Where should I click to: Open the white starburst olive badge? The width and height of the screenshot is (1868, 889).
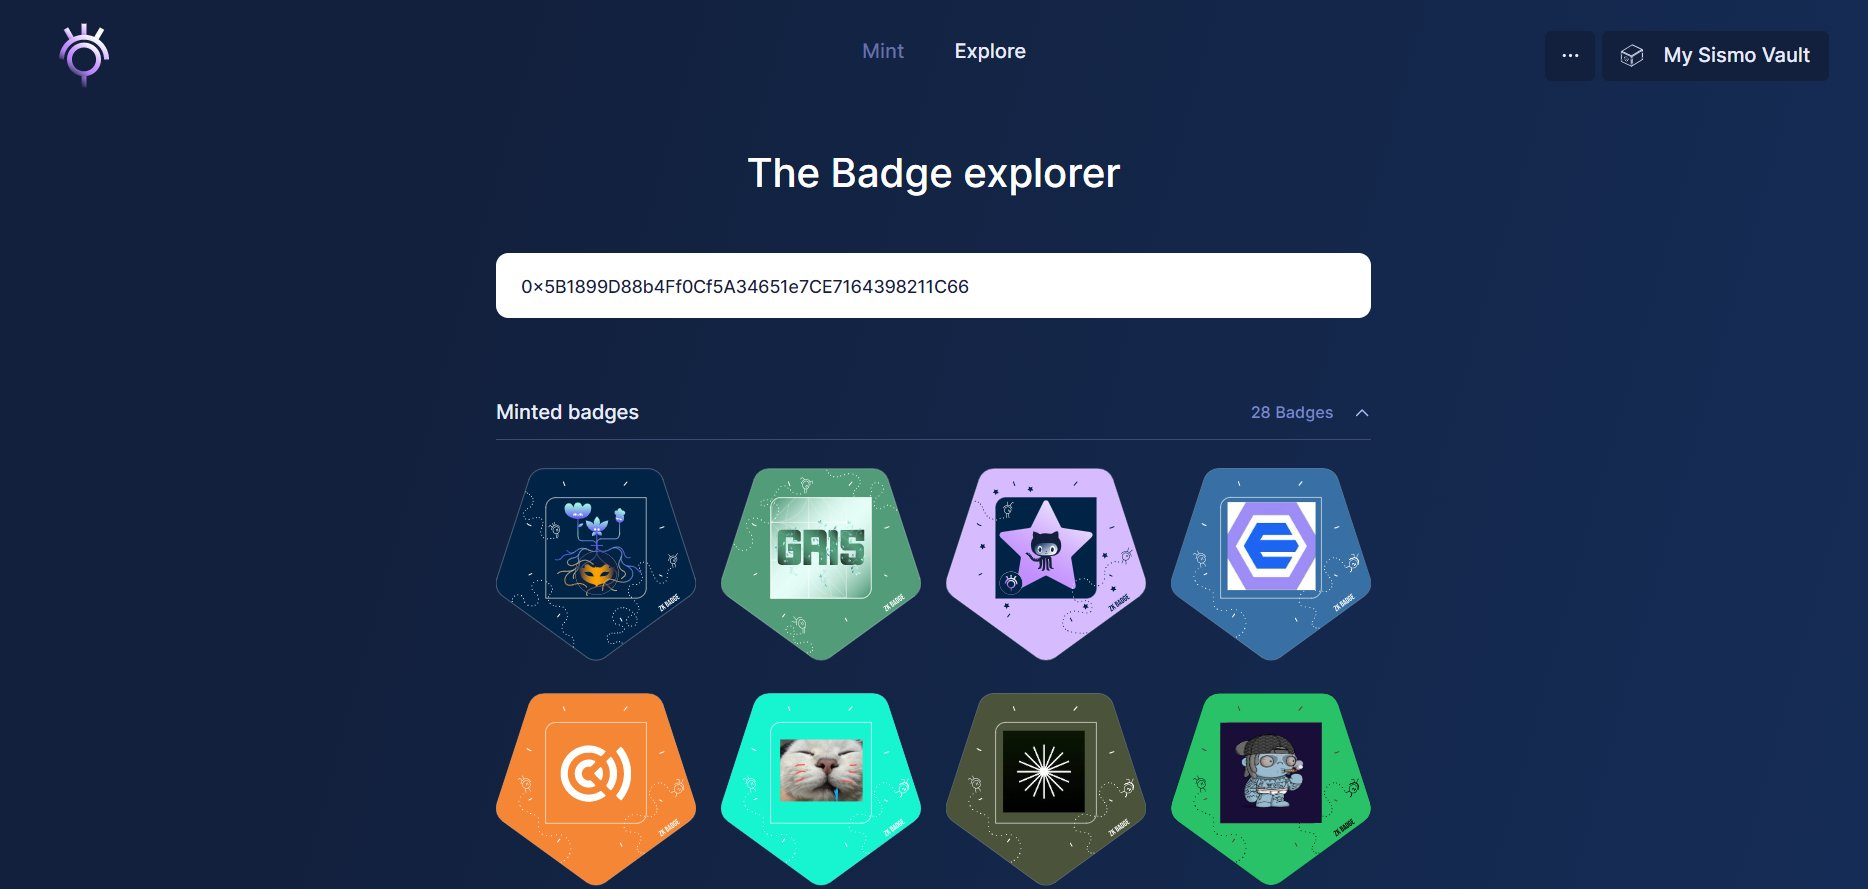click(x=1046, y=789)
